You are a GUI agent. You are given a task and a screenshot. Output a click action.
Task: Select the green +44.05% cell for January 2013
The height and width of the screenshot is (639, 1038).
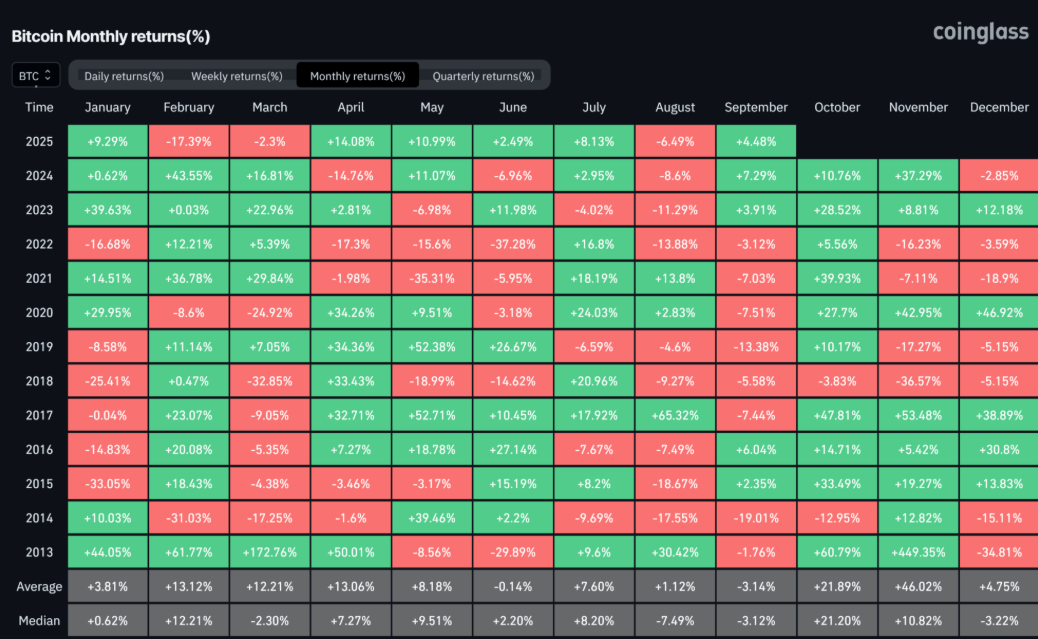(107, 551)
